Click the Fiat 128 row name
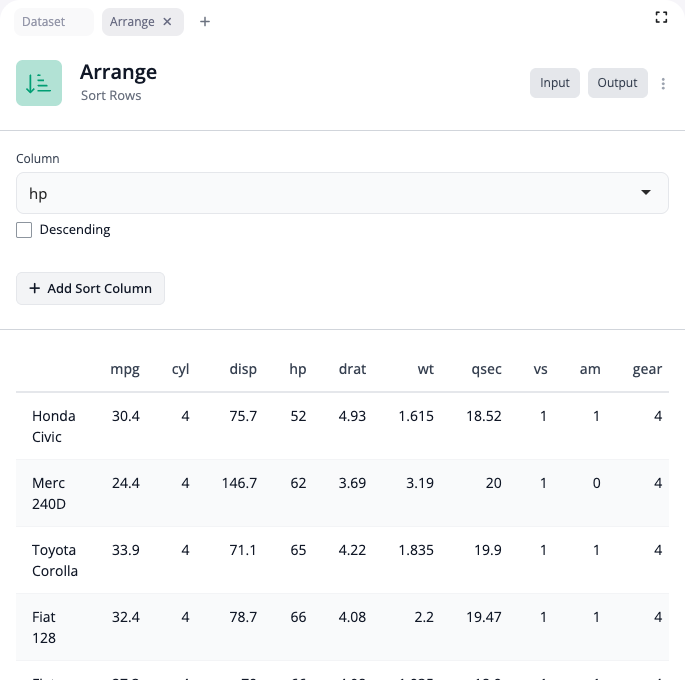Screen dimensions: 685x680 [x=44, y=627]
